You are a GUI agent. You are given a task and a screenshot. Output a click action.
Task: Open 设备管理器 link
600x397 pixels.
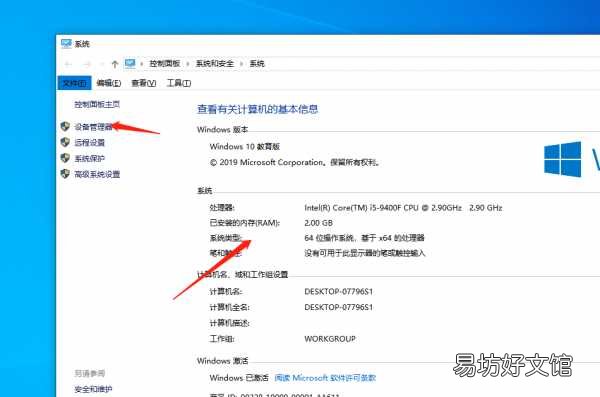click(93, 127)
